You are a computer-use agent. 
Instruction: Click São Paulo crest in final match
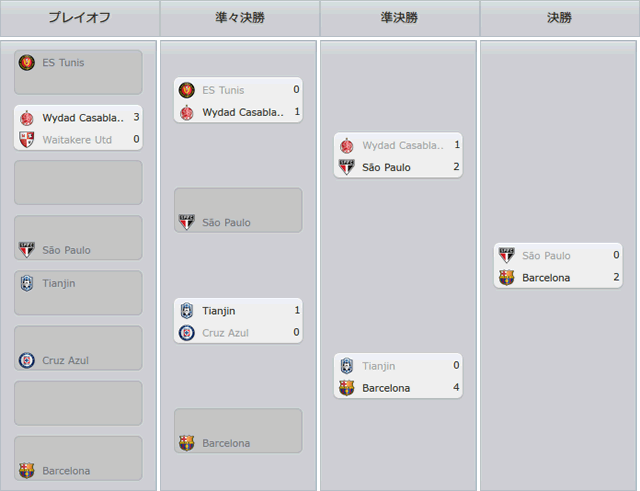click(507, 255)
